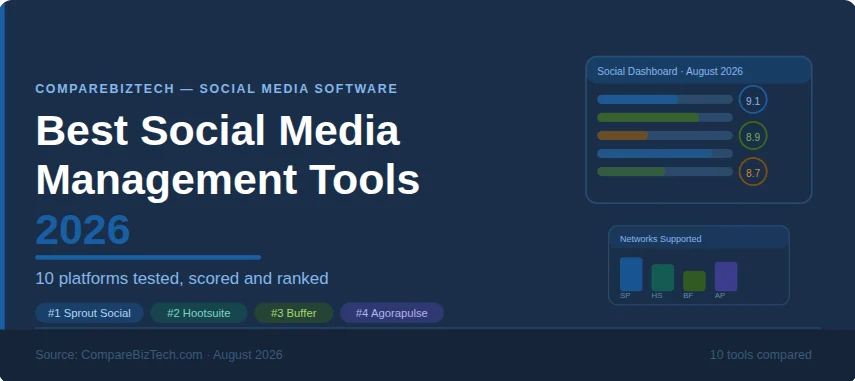This screenshot has width=855, height=381.
Task: Click the large blue 2026 text
Action: click(x=83, y=229)
